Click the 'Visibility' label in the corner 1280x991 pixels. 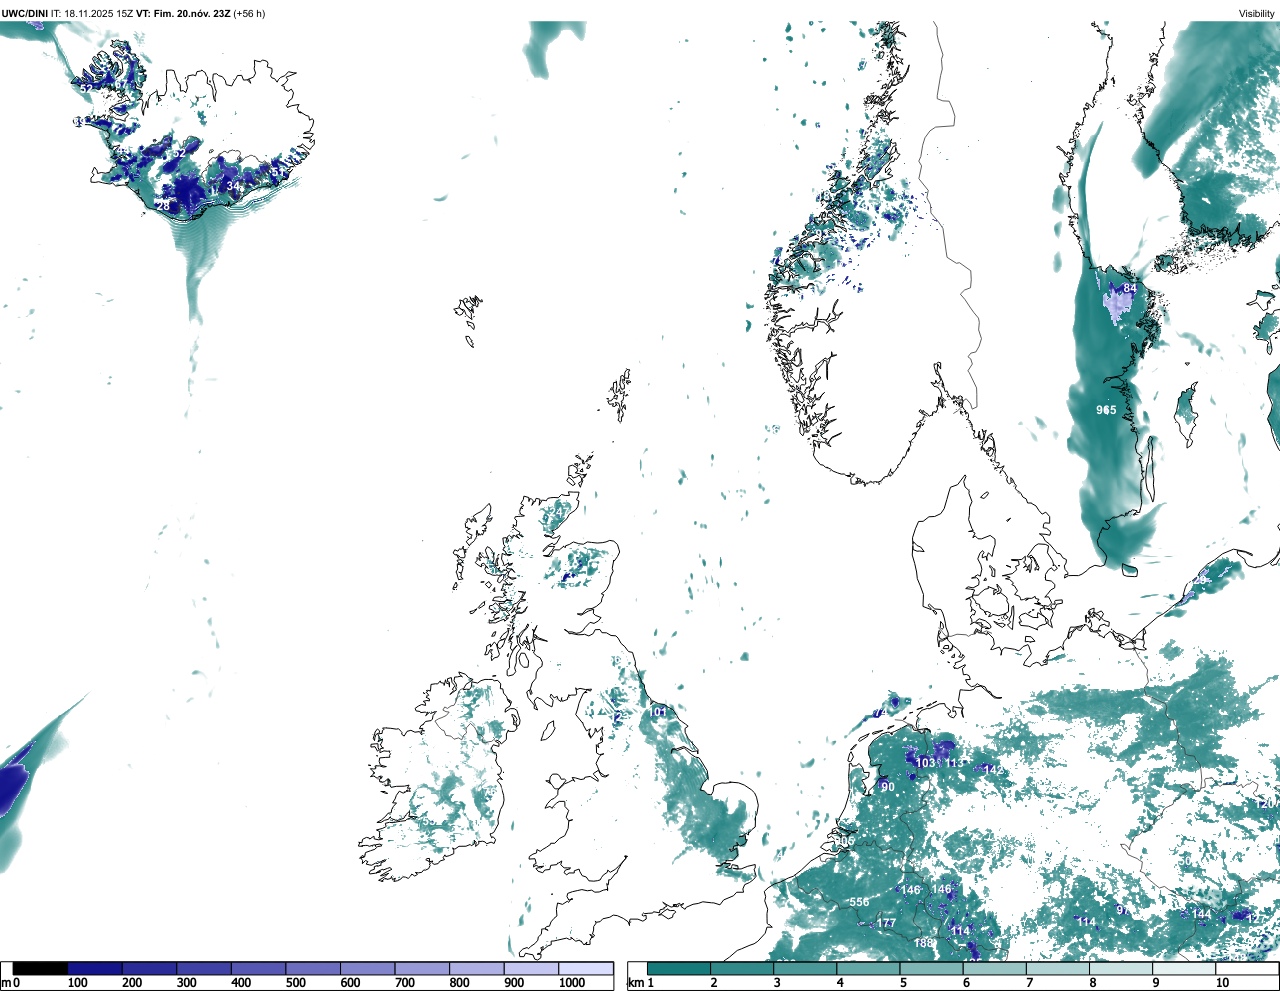point(1256,13)
